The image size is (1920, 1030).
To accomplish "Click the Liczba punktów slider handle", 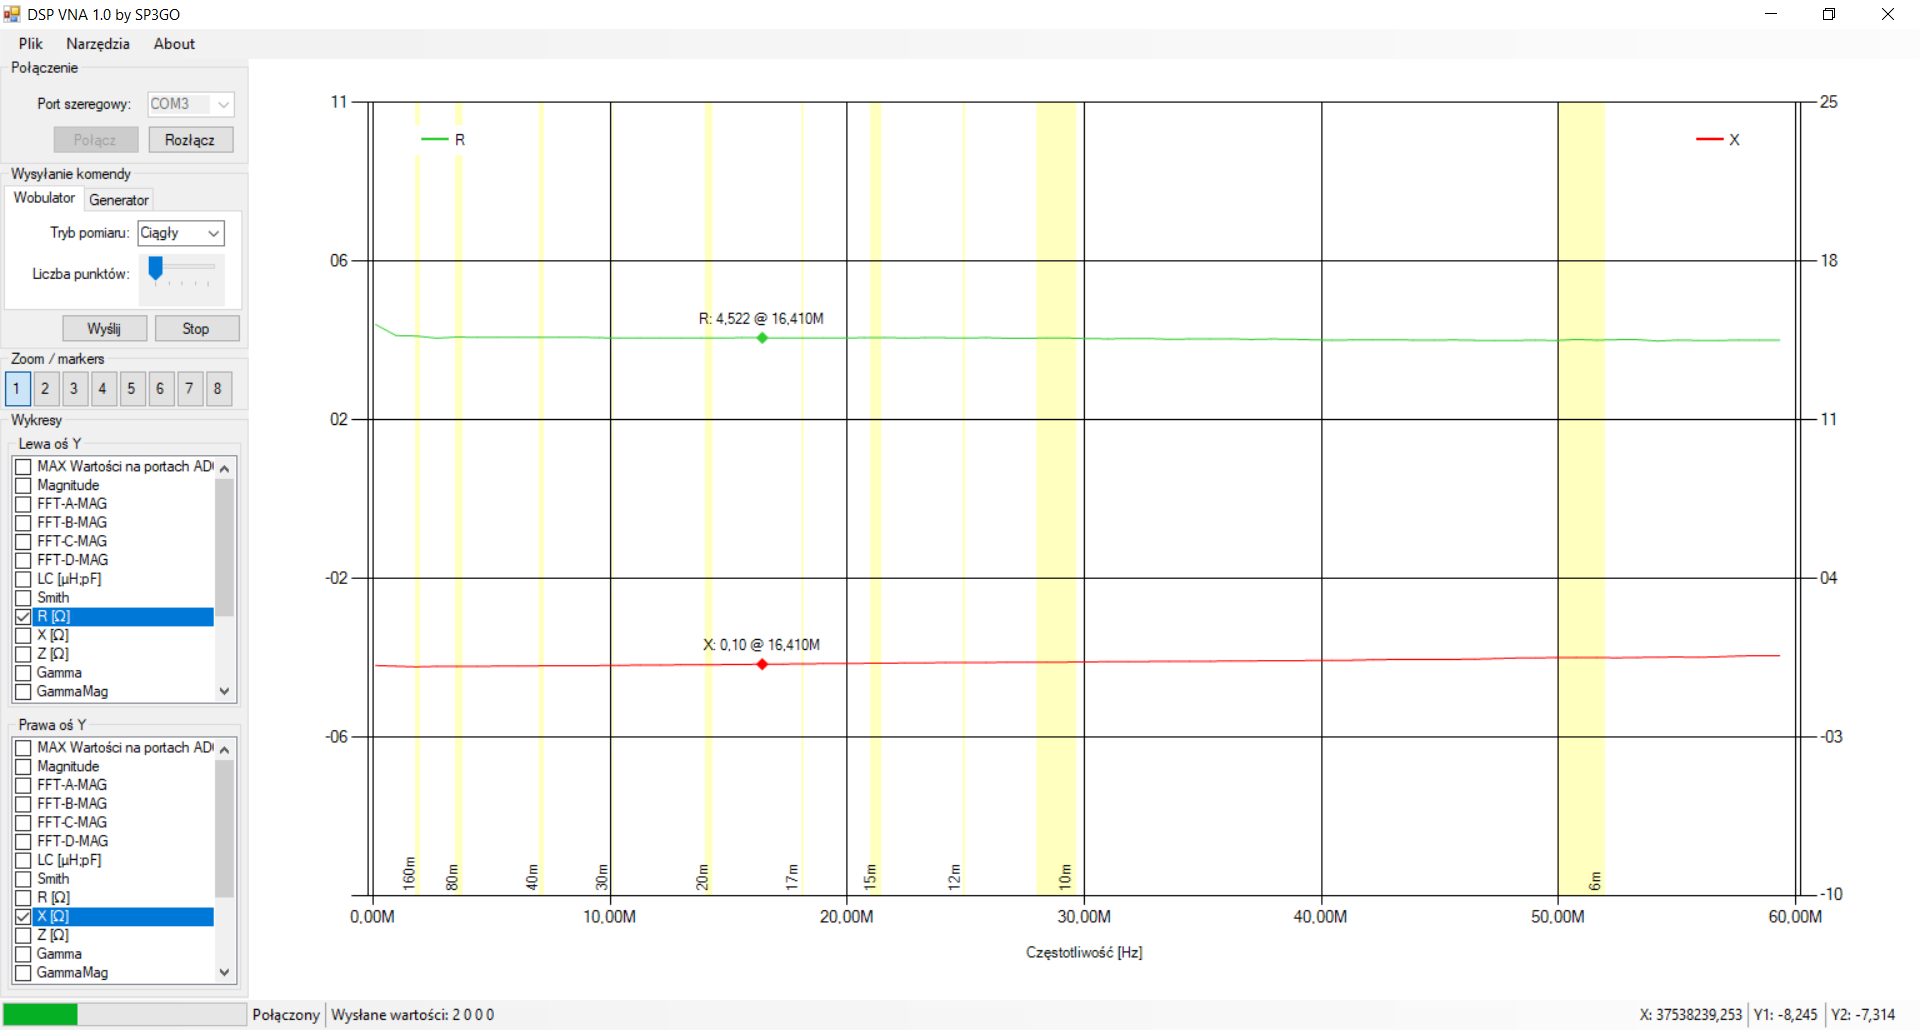I will point(155,268).
